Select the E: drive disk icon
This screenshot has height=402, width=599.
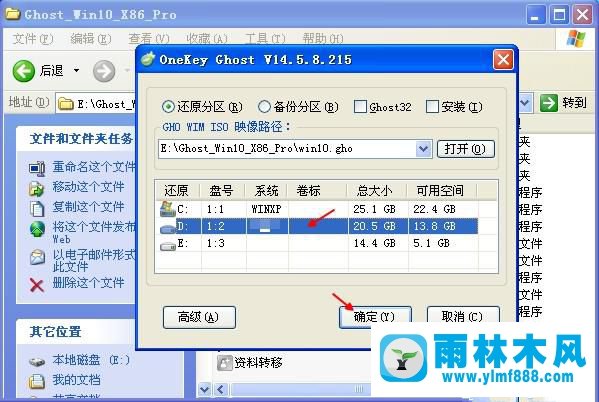click(167, 246)
